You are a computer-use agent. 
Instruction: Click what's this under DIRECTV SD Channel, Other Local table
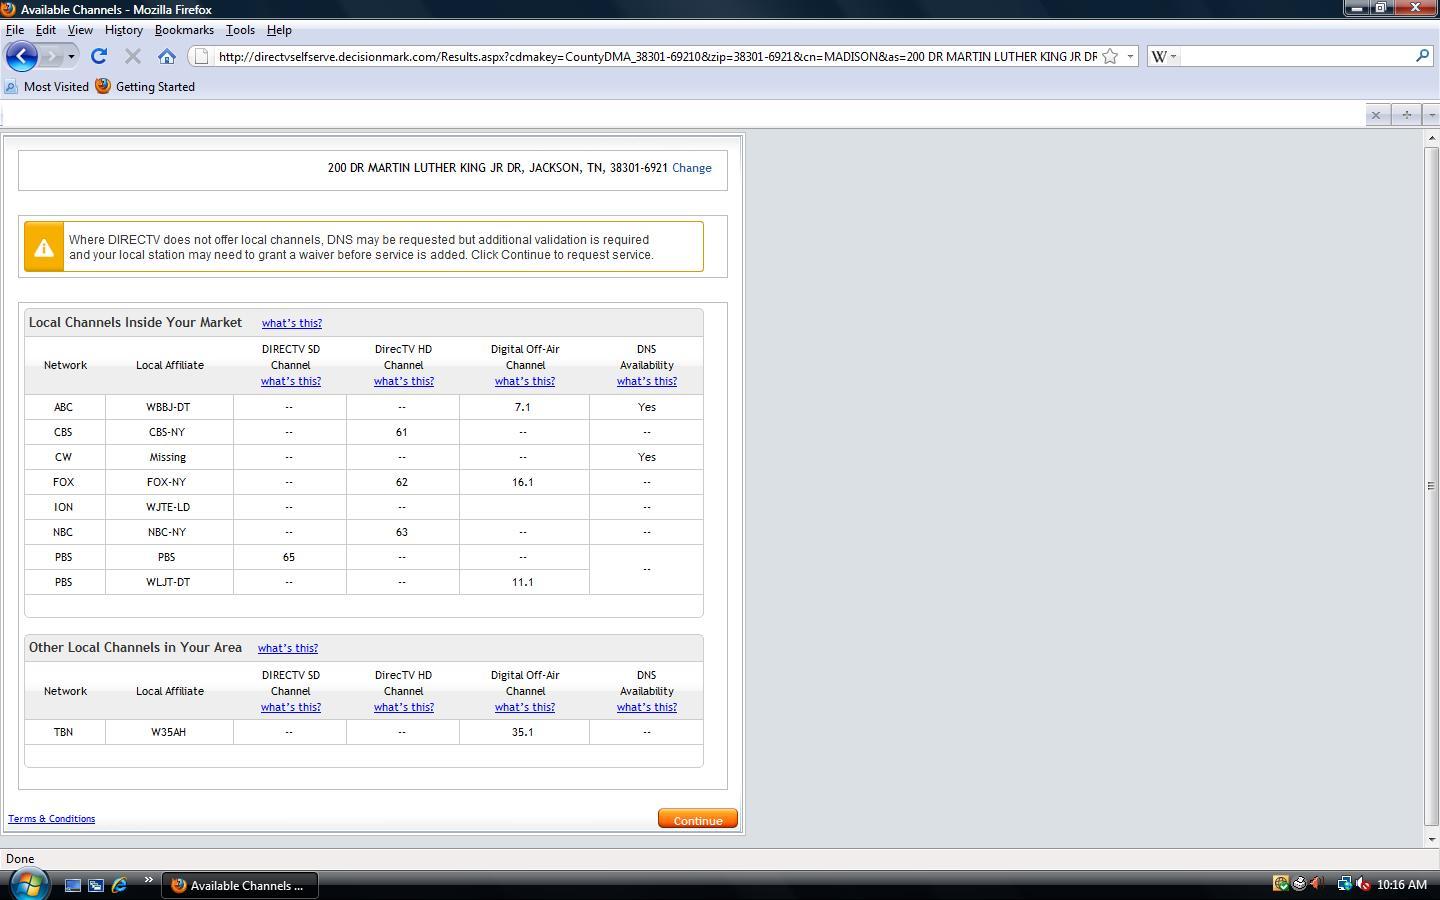pyautogui.click(x=291, y=707)
